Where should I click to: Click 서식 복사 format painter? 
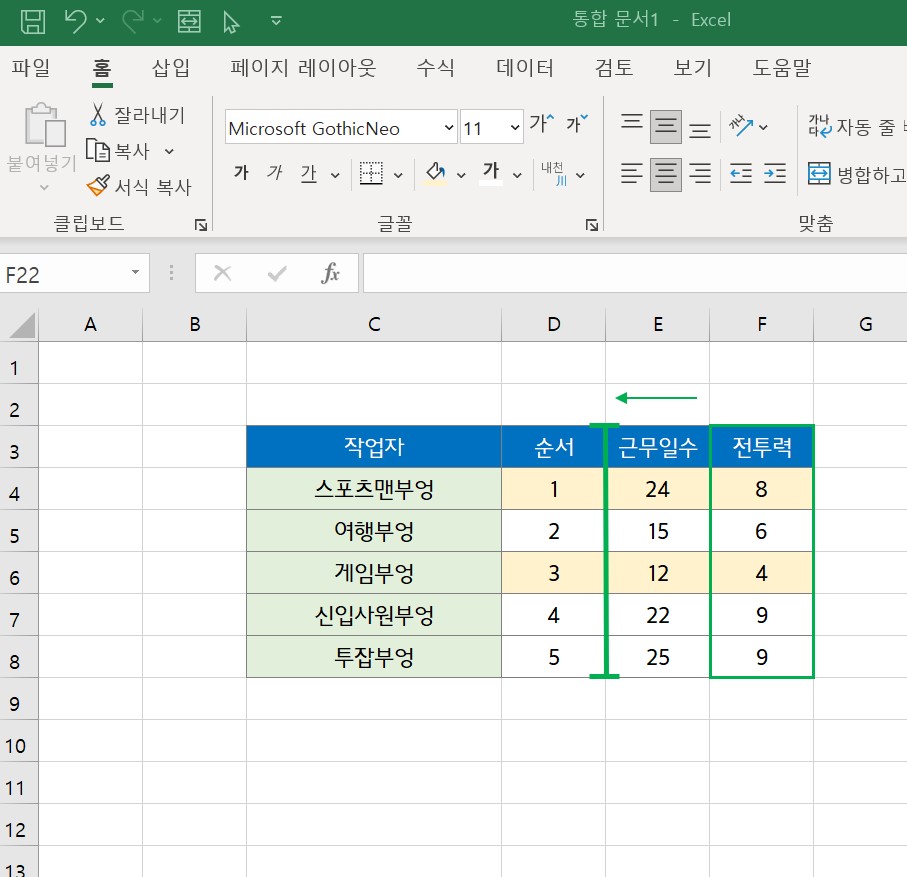tap(139, 186)
